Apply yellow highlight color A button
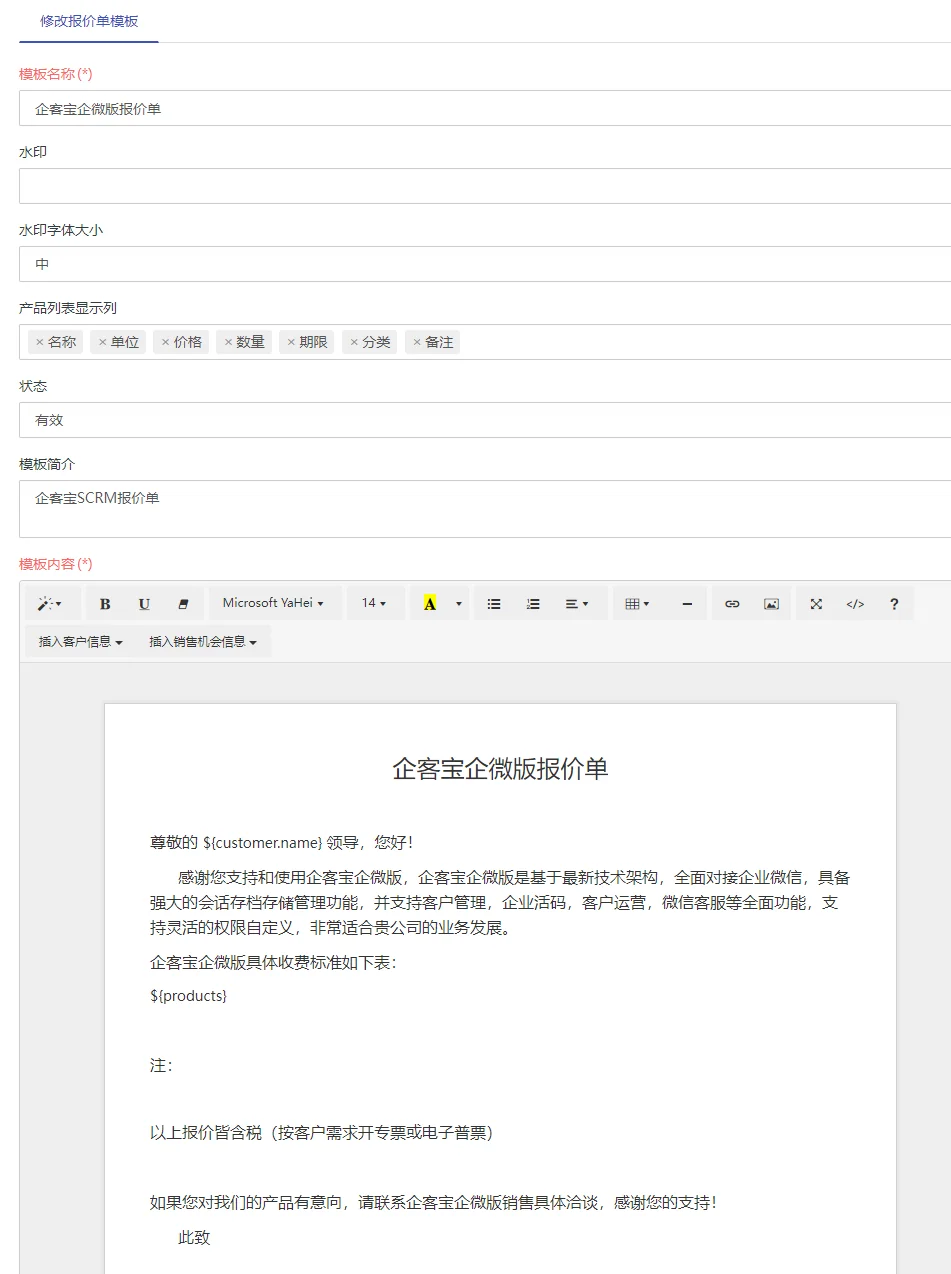The width and height of the screenshot is (951, 1274). [430, 604]
